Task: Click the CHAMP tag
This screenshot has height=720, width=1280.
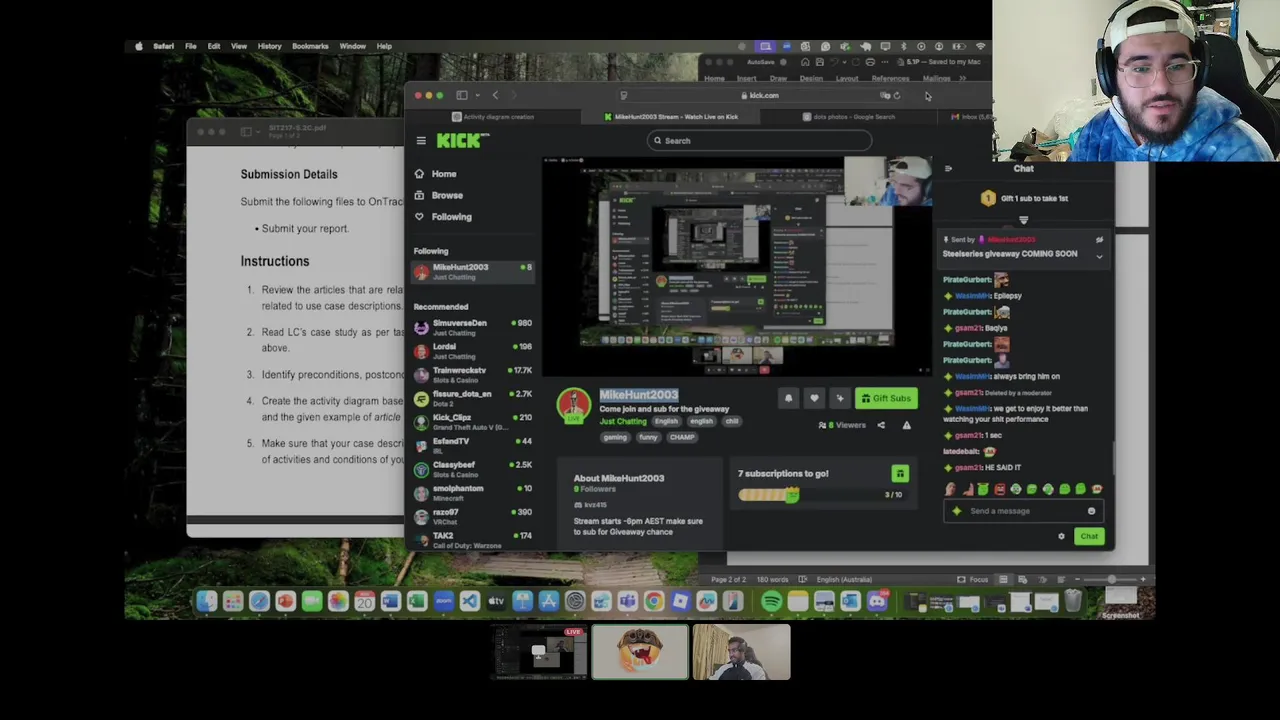Action: 682,437
